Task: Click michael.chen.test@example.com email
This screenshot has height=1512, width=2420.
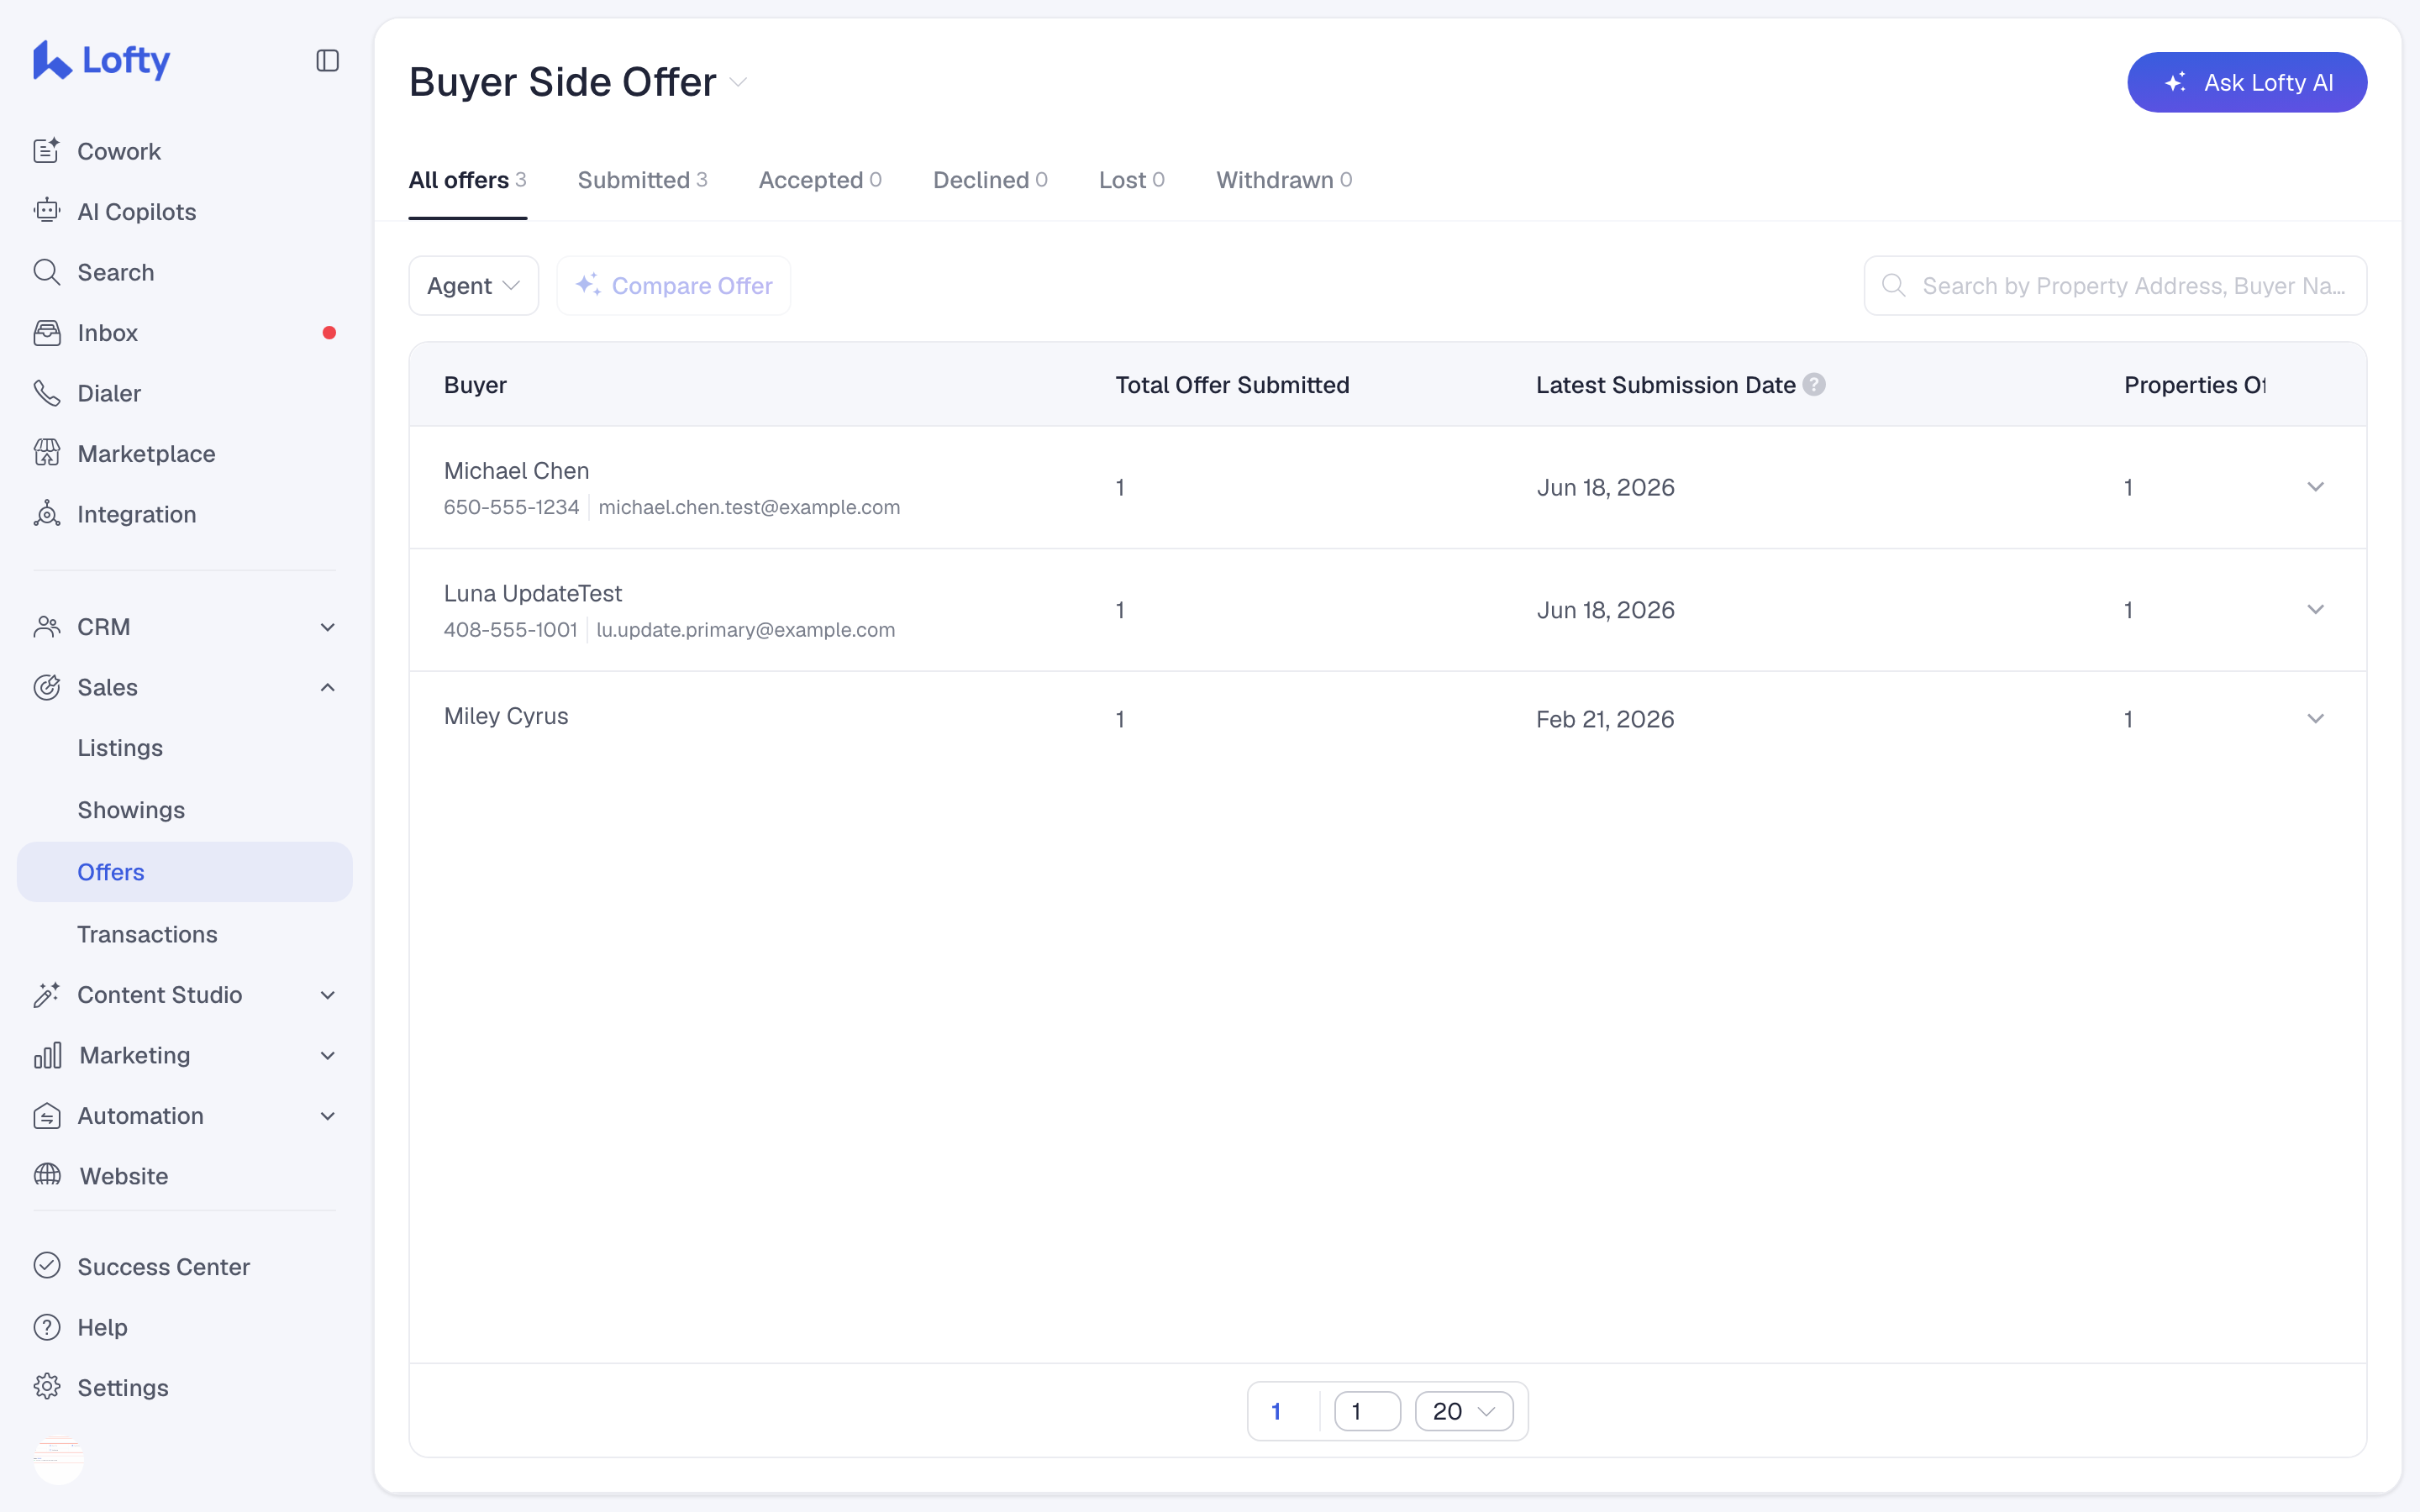Action: coord(749,507)
